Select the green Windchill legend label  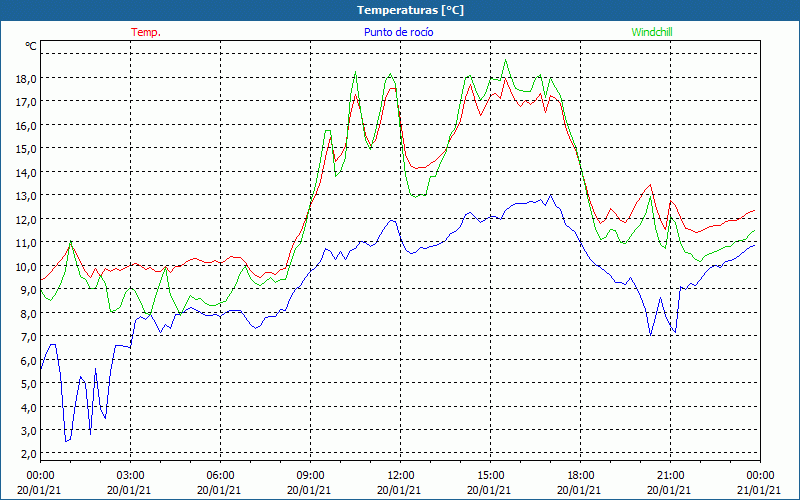coord(652,32)
